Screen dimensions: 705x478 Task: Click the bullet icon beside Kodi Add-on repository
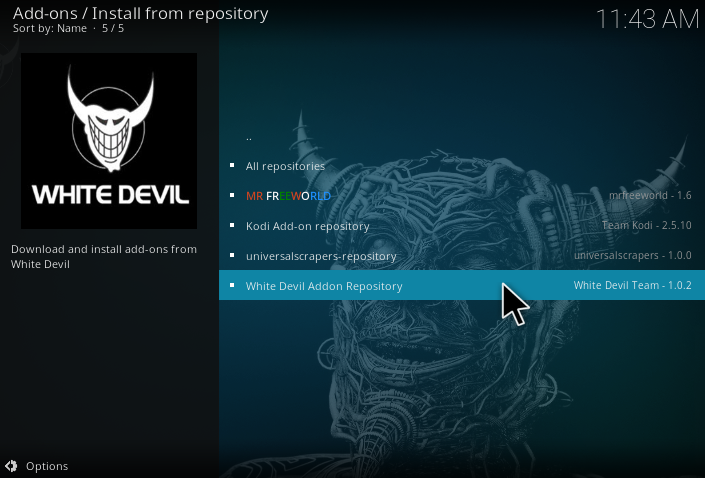pyautogui.click(x=232, y=225)
